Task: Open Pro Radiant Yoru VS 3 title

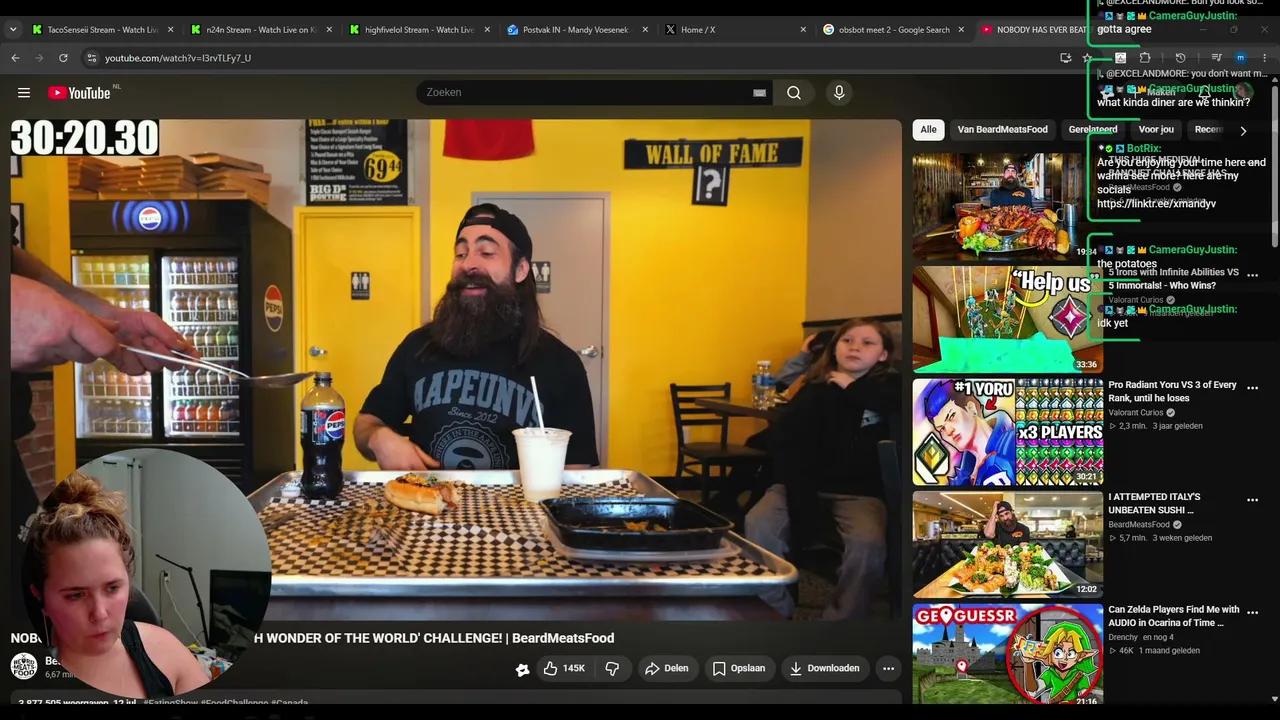Action: (x=1172, y=391)
